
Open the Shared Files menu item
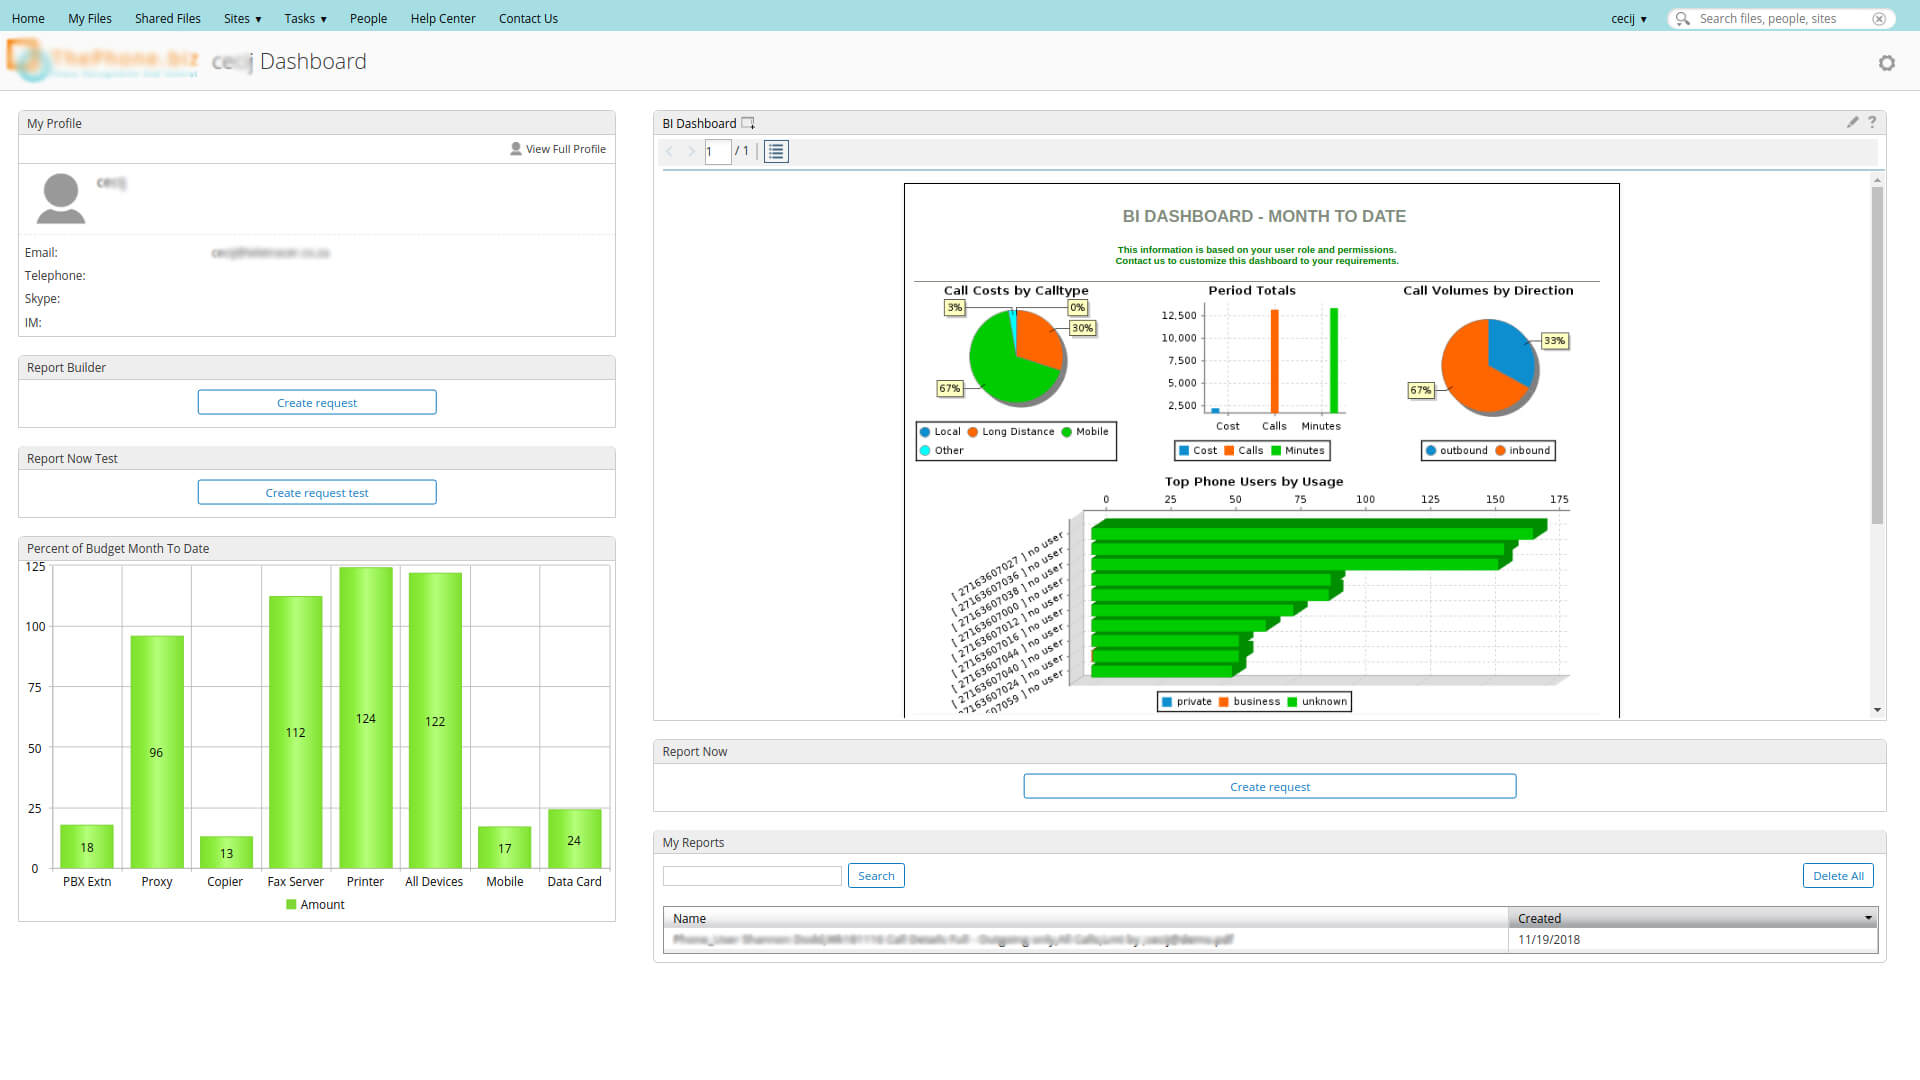point(167,19)
